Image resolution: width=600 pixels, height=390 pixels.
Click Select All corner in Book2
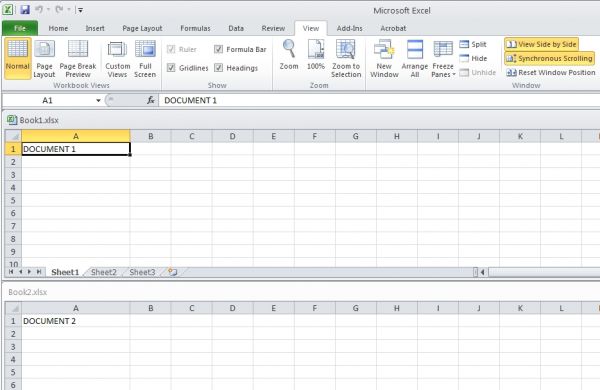tap(13, 308)
